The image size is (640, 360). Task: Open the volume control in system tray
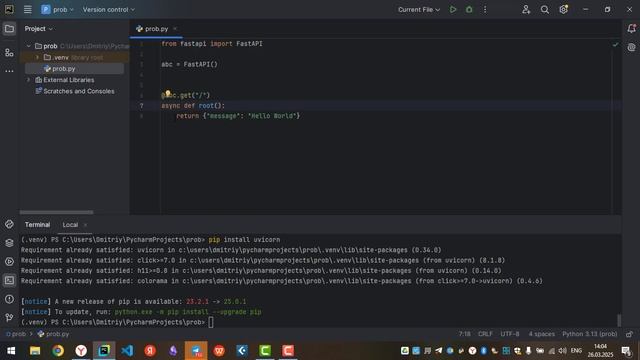click(x=562, y=351)
